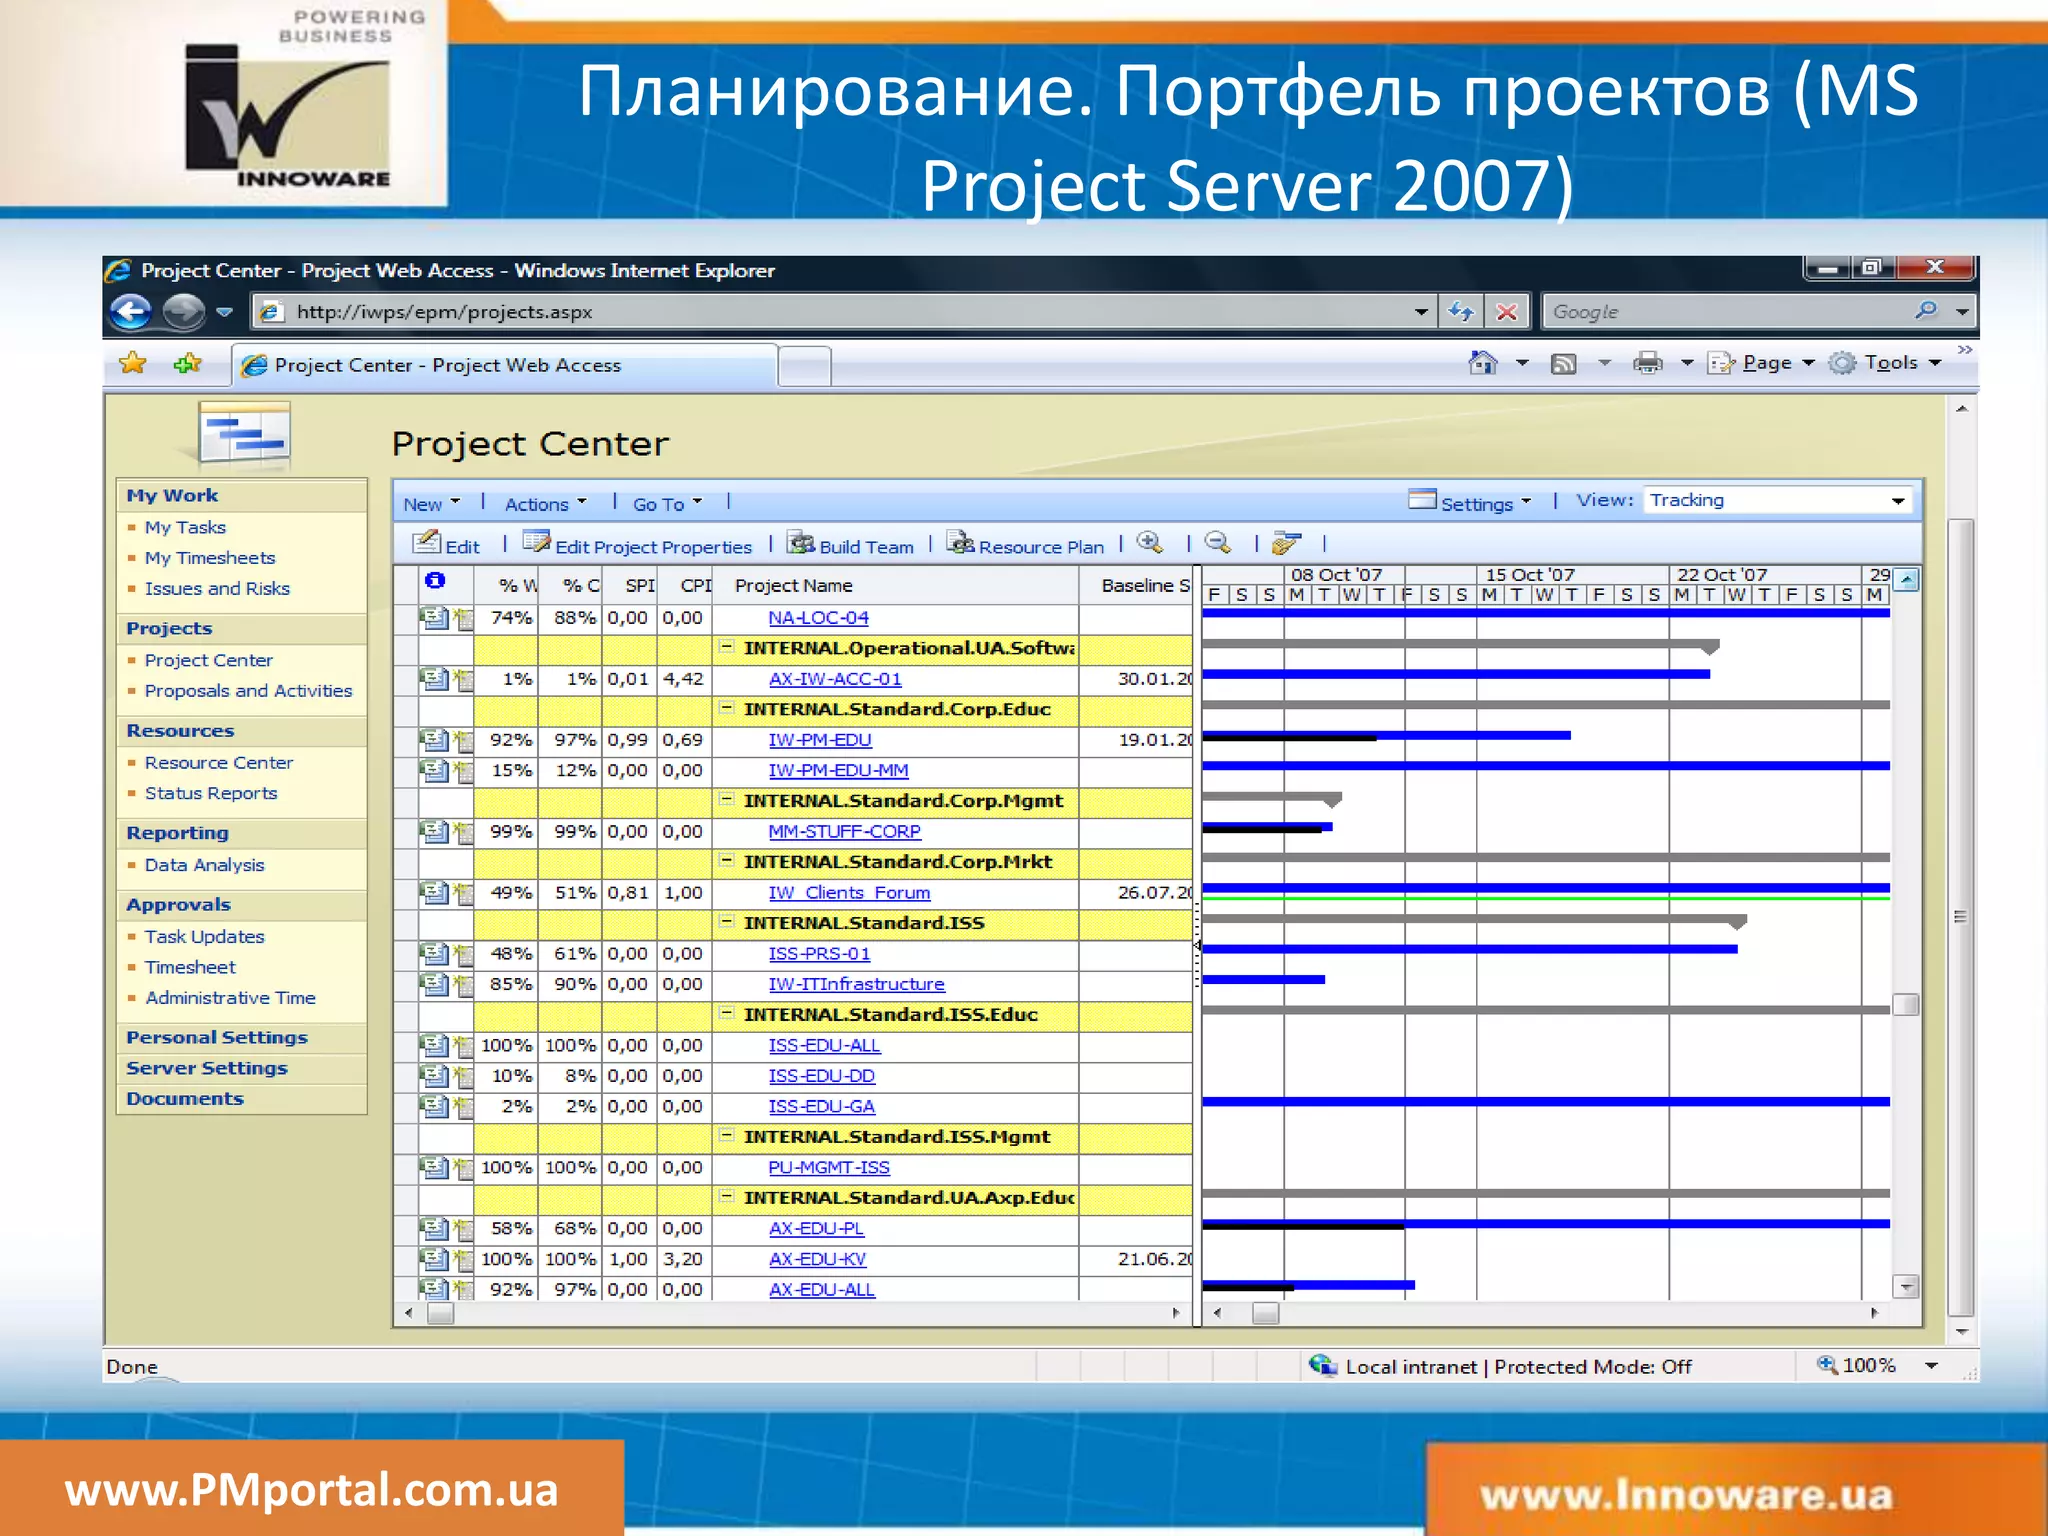This screenshot has height=1536, width=2048.
Task: Click the page vertical scrollbar thumb
Action: click(1961, 917)
